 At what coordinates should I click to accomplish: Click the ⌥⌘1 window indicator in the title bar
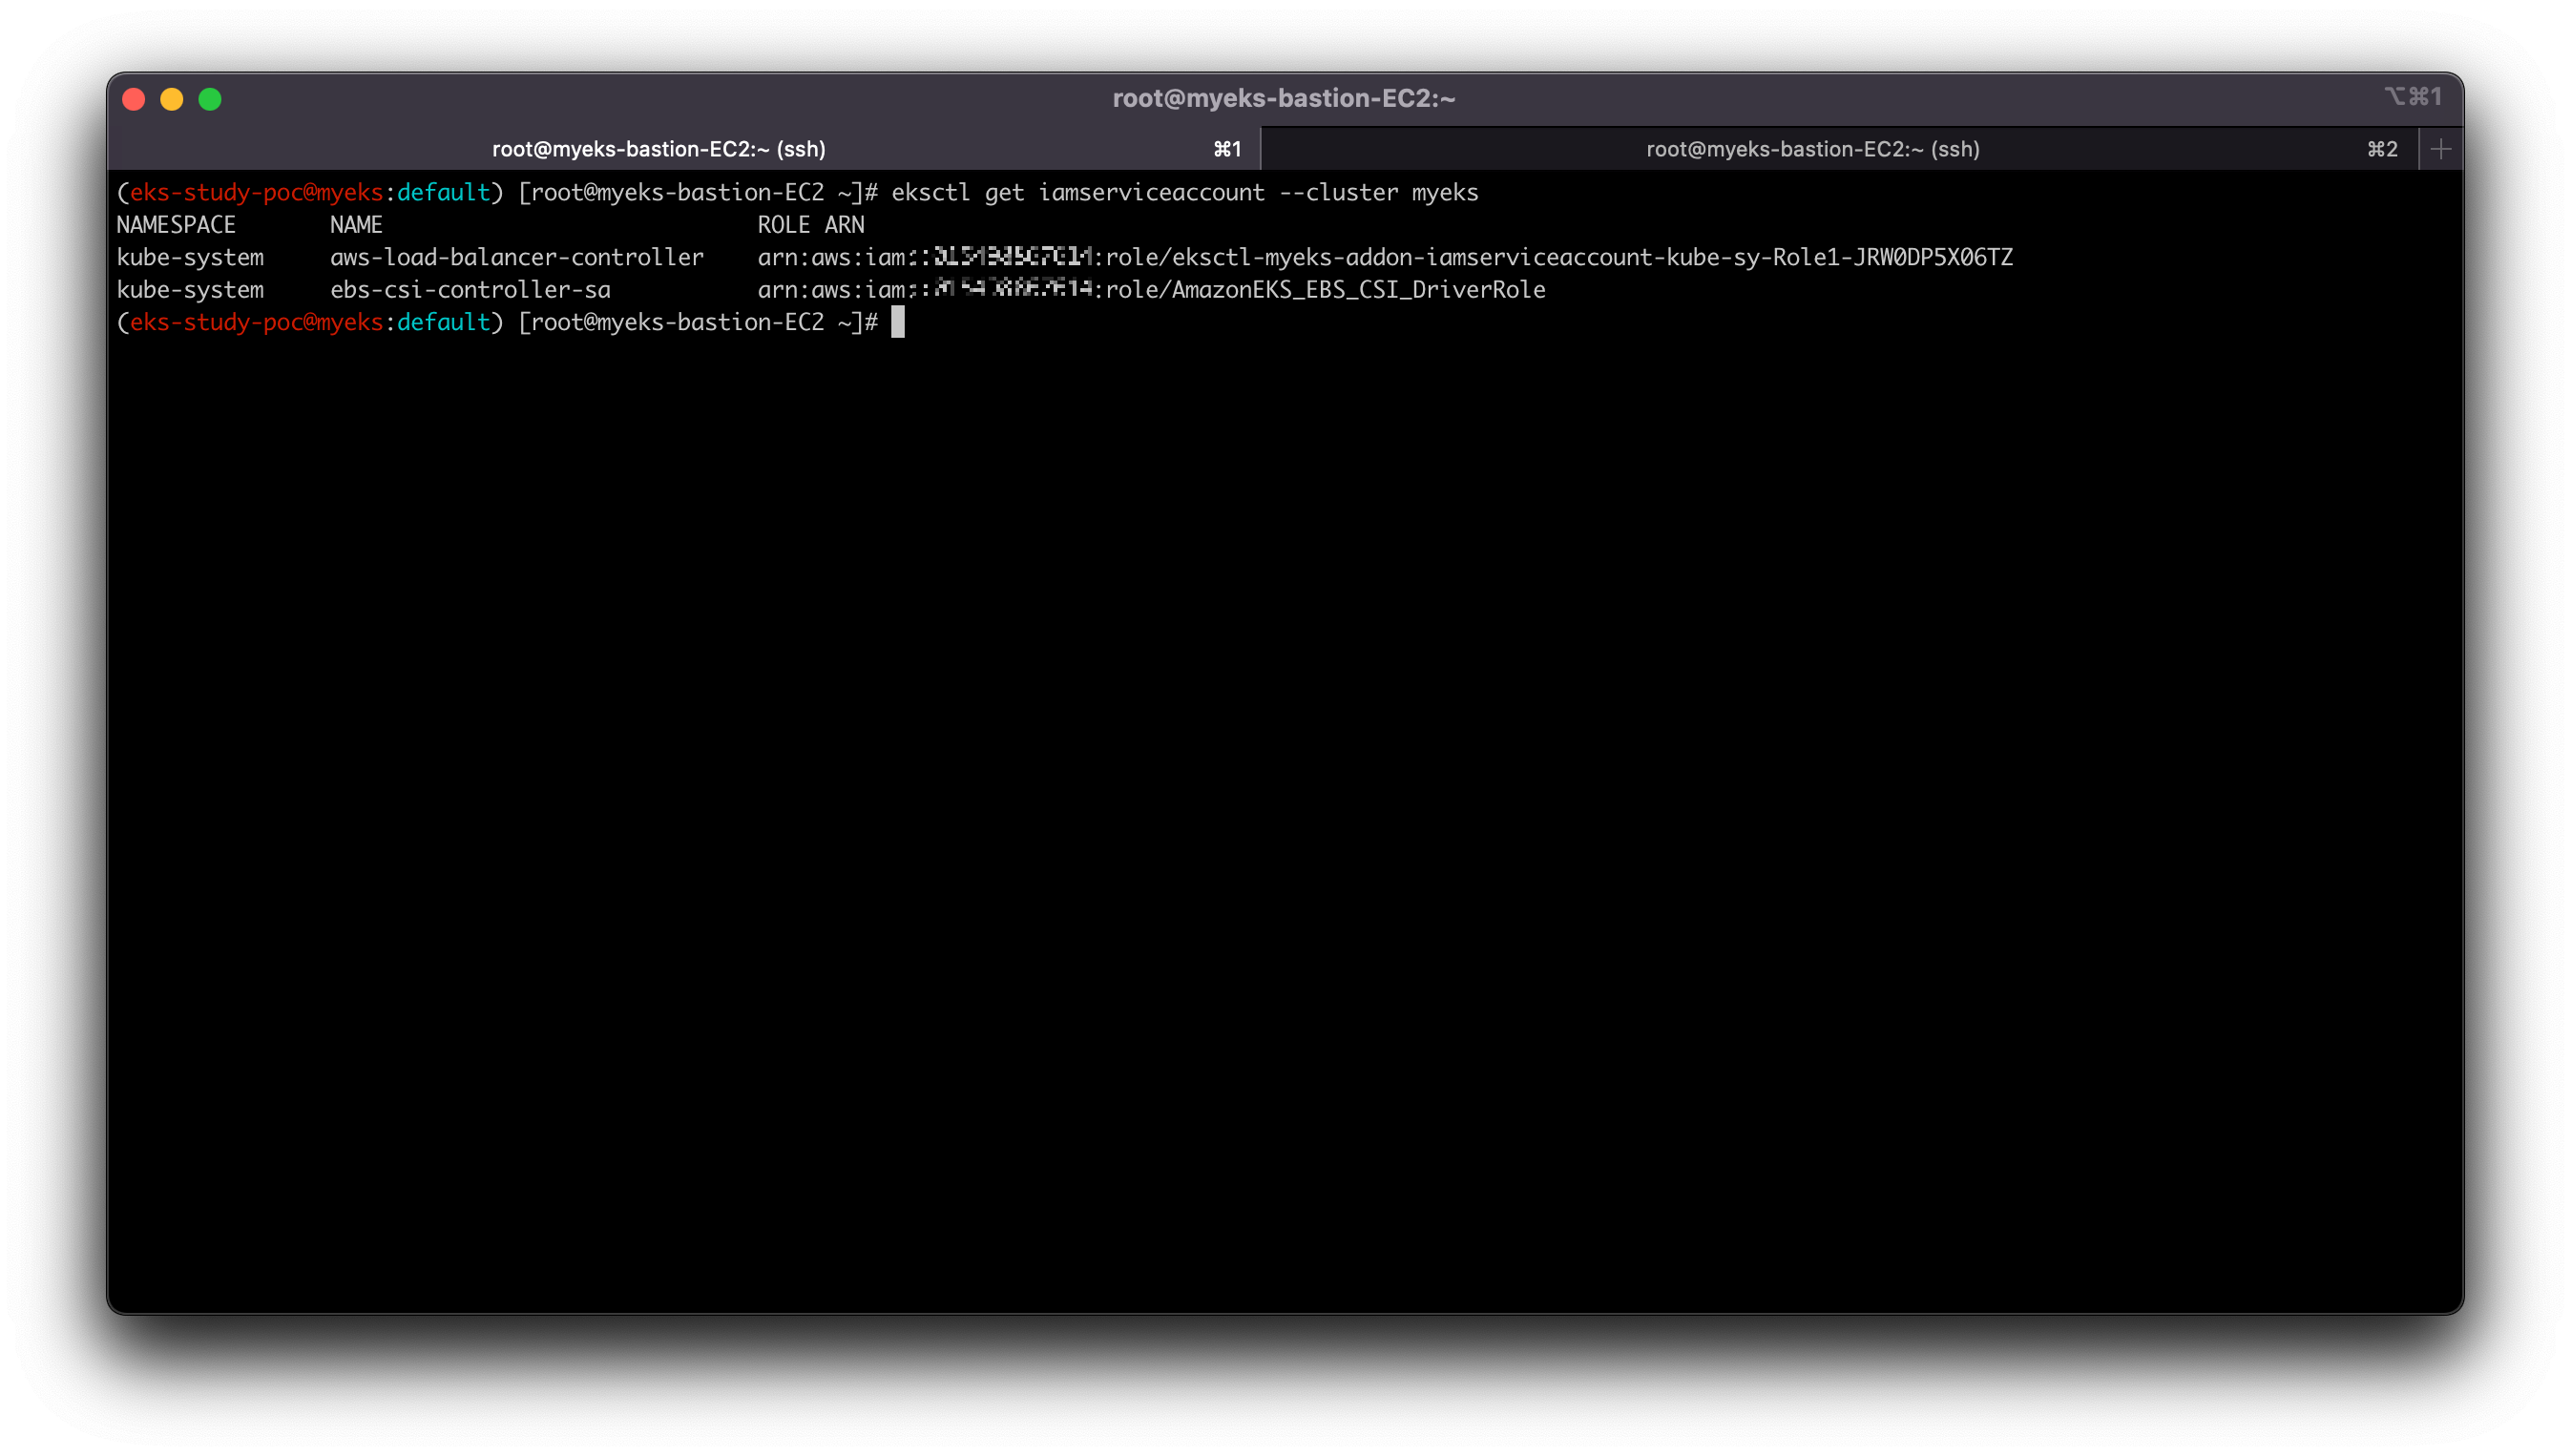[2413, 96]
